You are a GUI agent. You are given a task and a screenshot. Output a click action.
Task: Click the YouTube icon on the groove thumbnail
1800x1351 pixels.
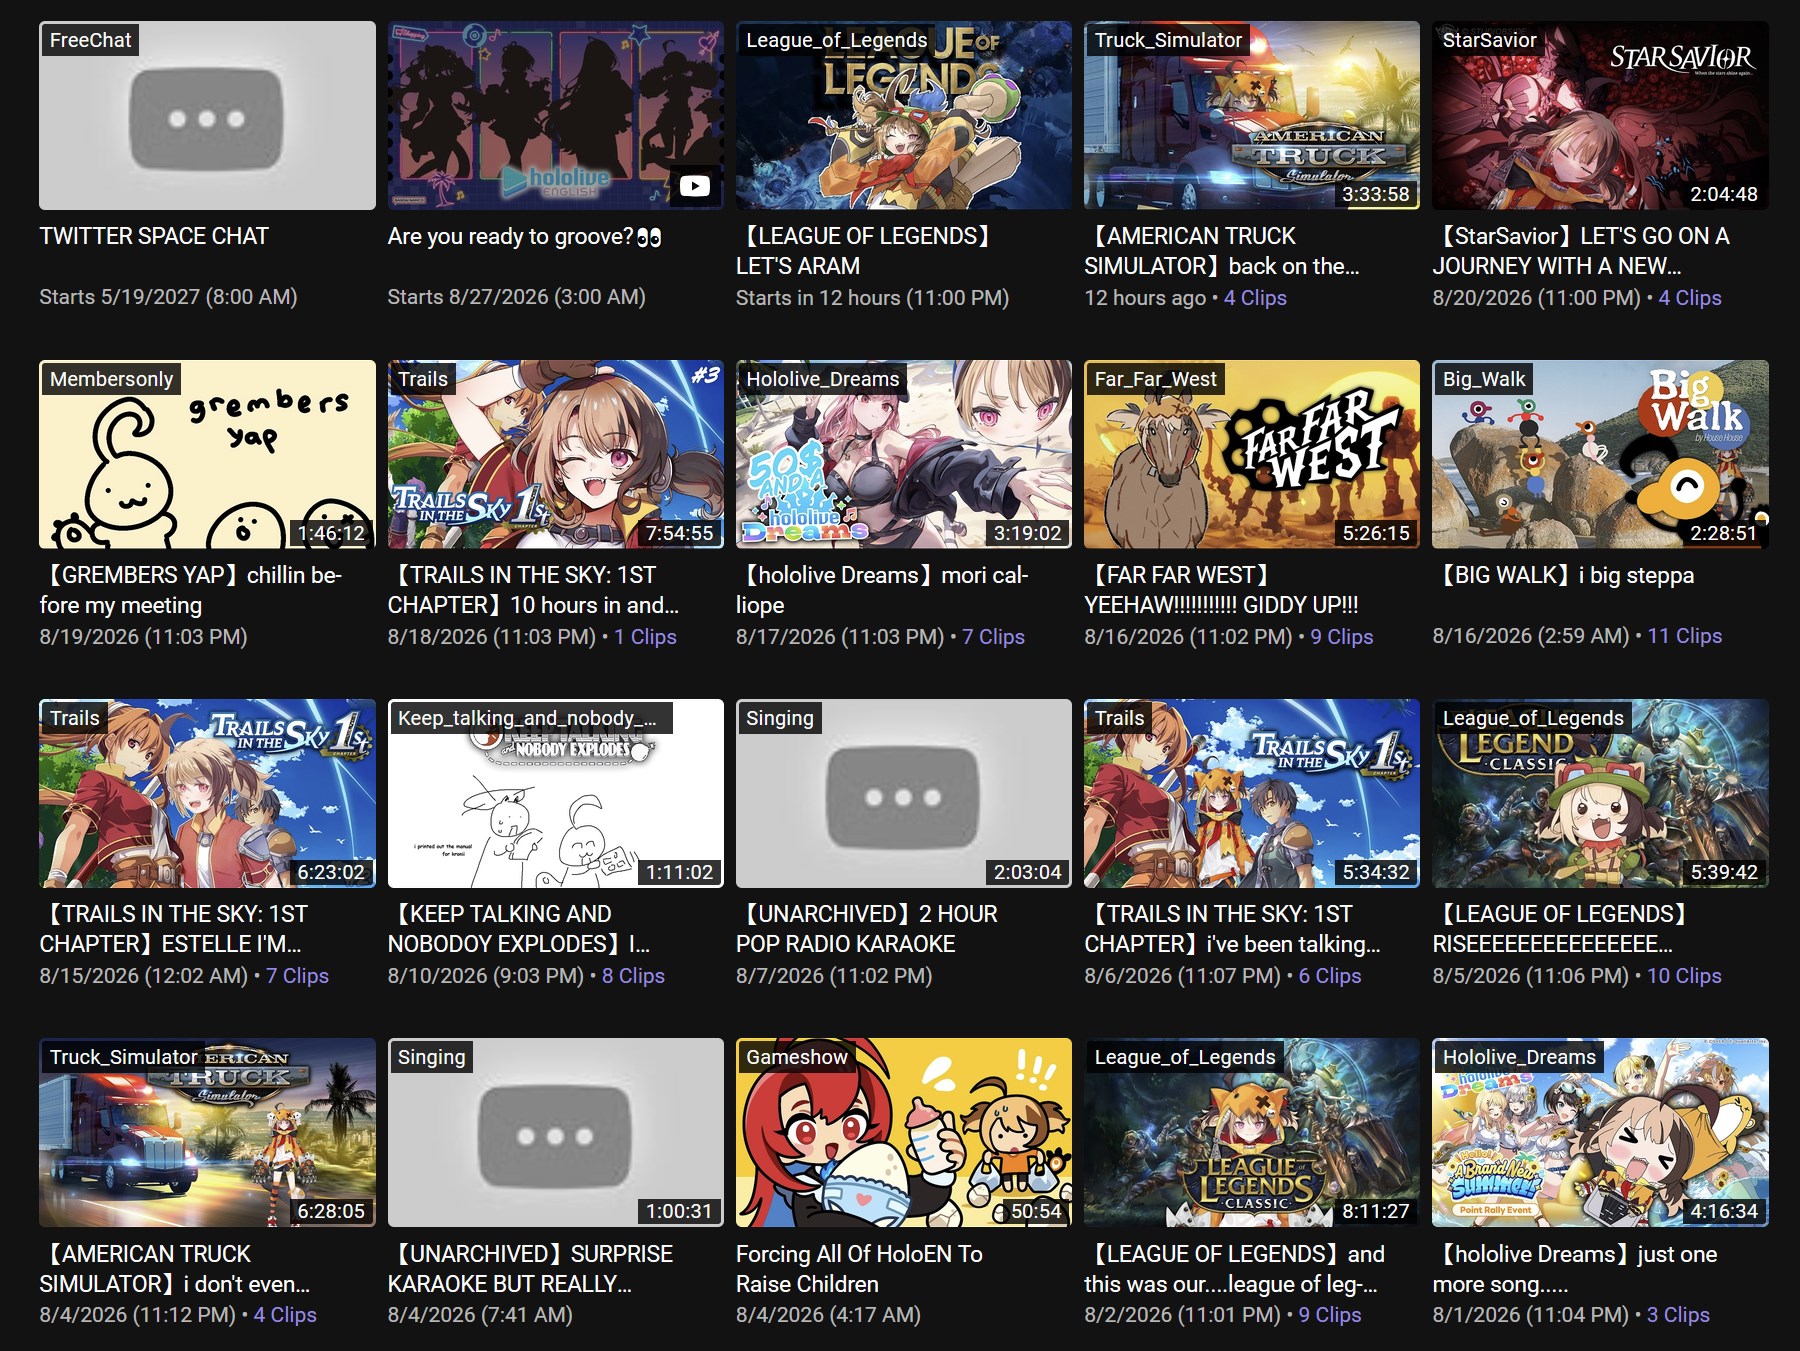click(x=694, y=186)
